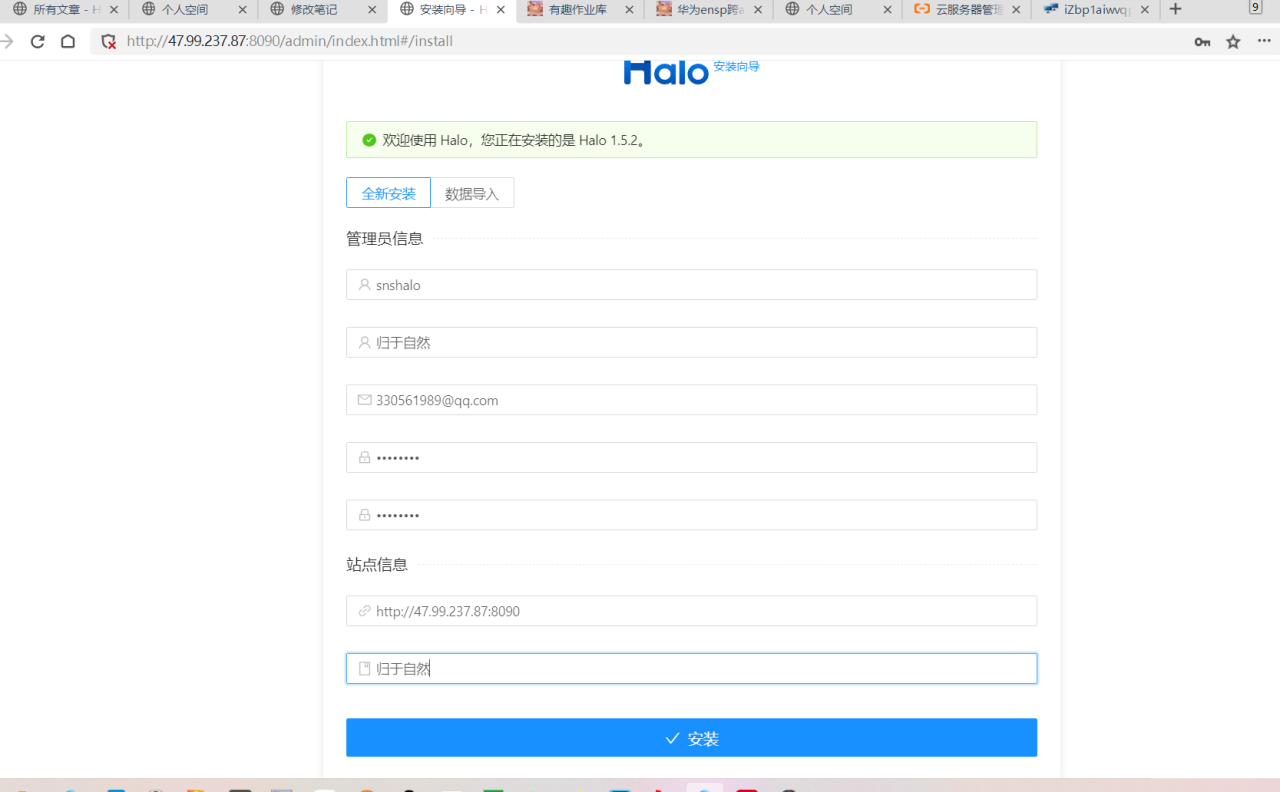Select the 全新安装 option
The image size is (1280, 792).
[x=388, y=194]
